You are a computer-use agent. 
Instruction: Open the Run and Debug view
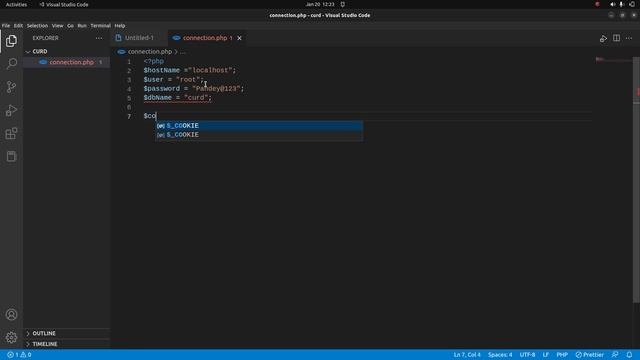[11, 110]
